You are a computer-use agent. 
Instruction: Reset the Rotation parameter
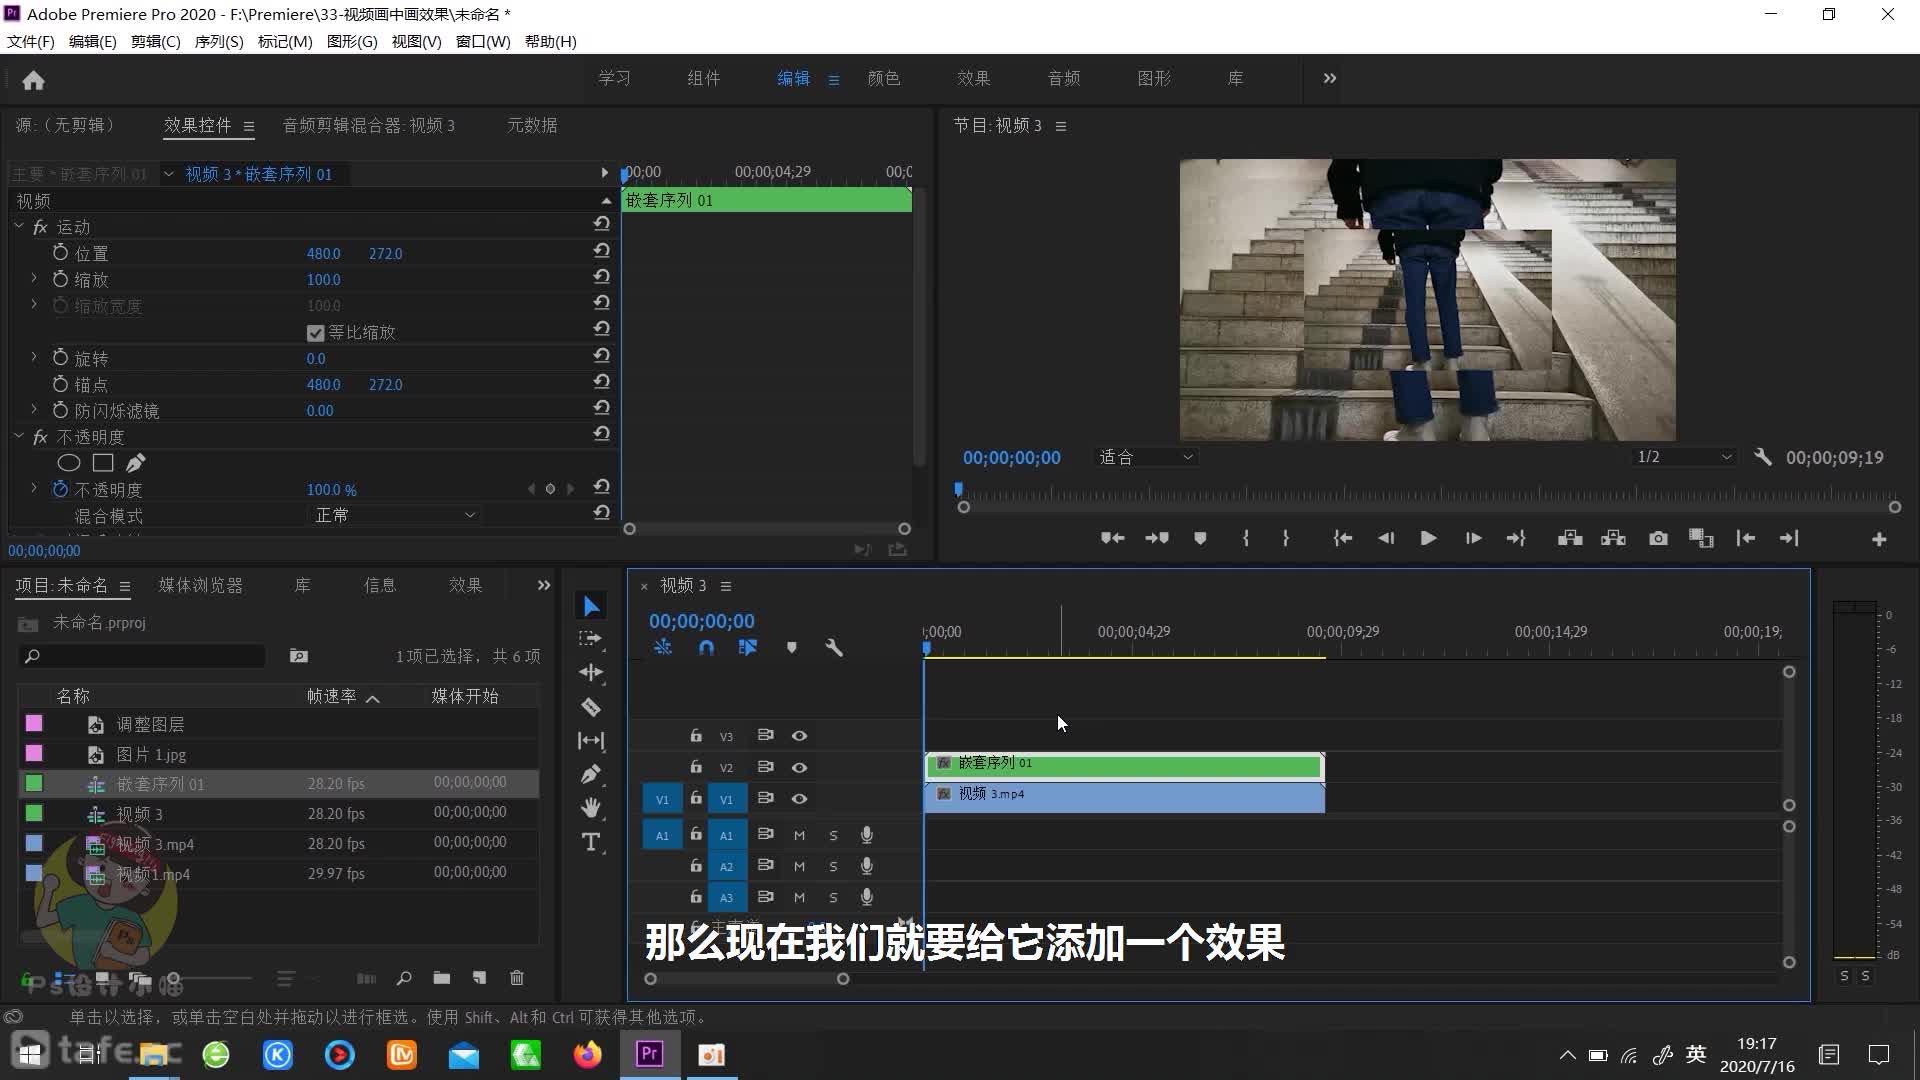click(x=601, y=357)
